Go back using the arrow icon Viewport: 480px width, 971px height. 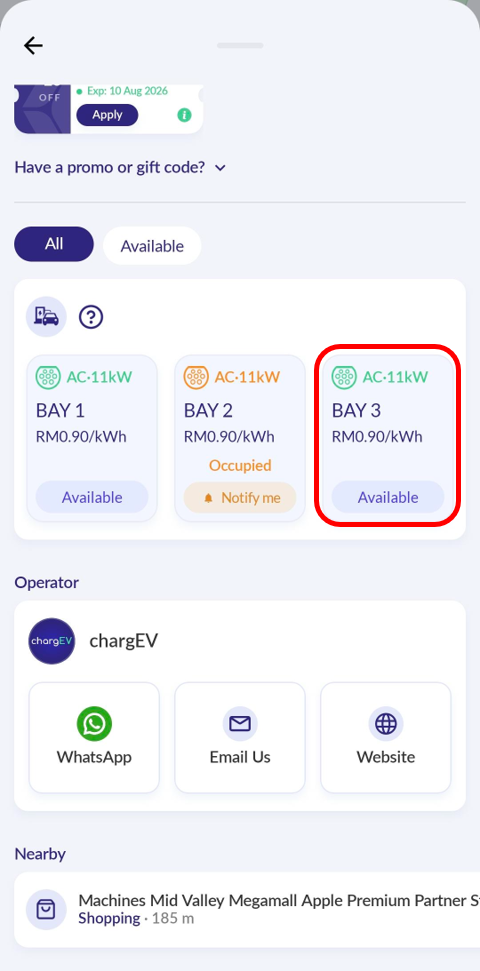(x=33, y=45)
